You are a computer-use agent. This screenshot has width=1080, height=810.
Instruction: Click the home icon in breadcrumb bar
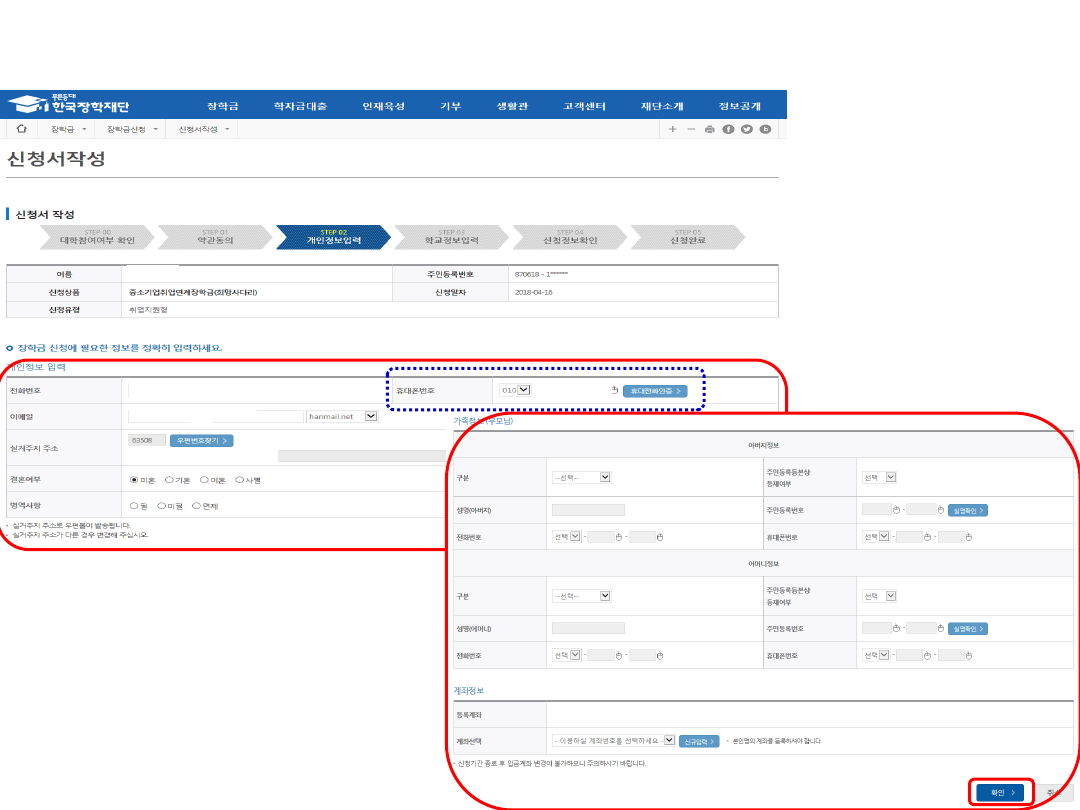(x=21, y=129)
